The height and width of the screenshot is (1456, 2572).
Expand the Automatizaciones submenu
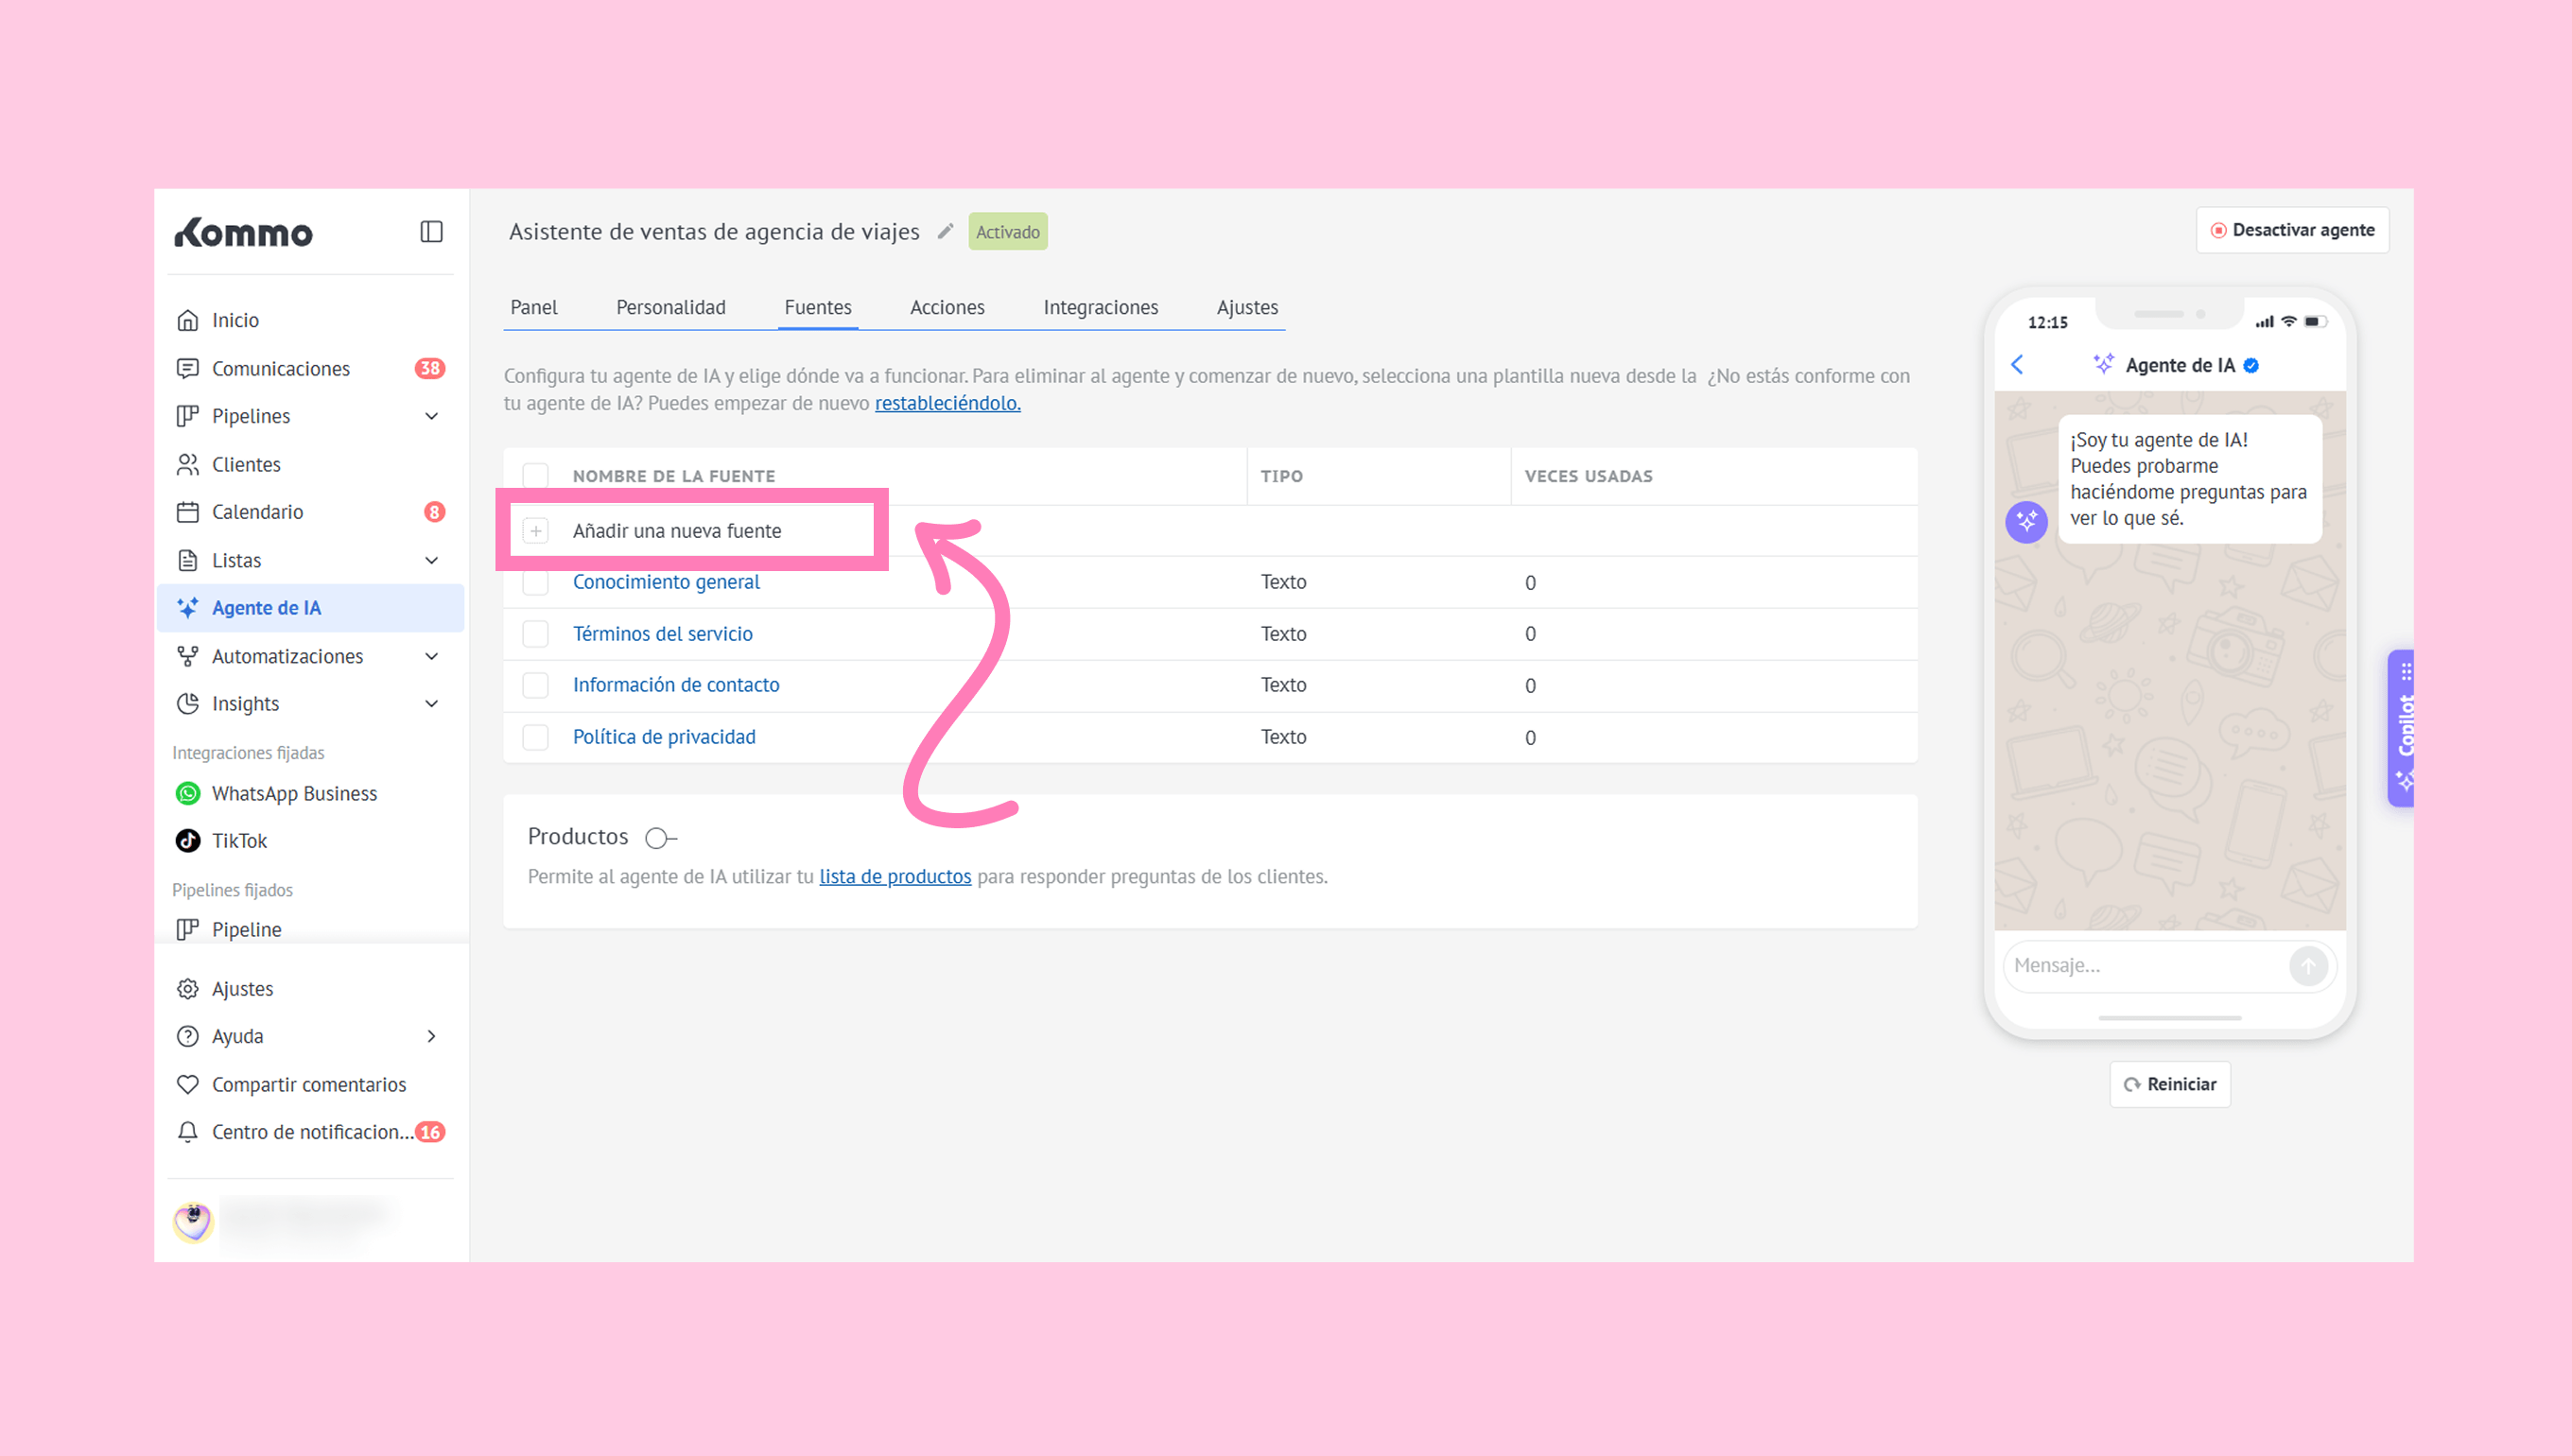click(x=432, y=656)
